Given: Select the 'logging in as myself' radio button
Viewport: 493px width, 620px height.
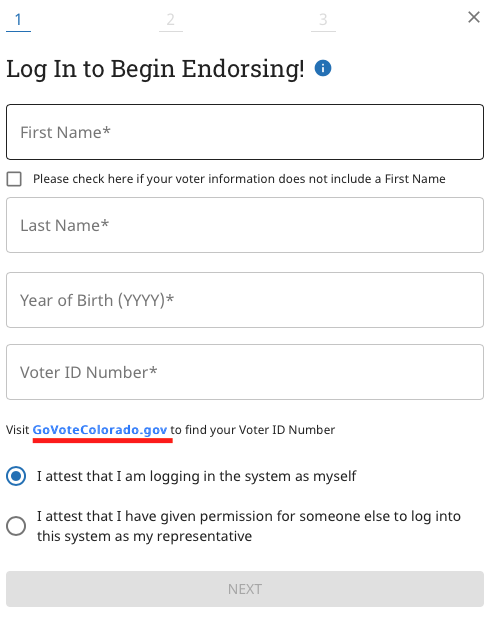Looking at the screenshot, I should click(x=16, y=476).
